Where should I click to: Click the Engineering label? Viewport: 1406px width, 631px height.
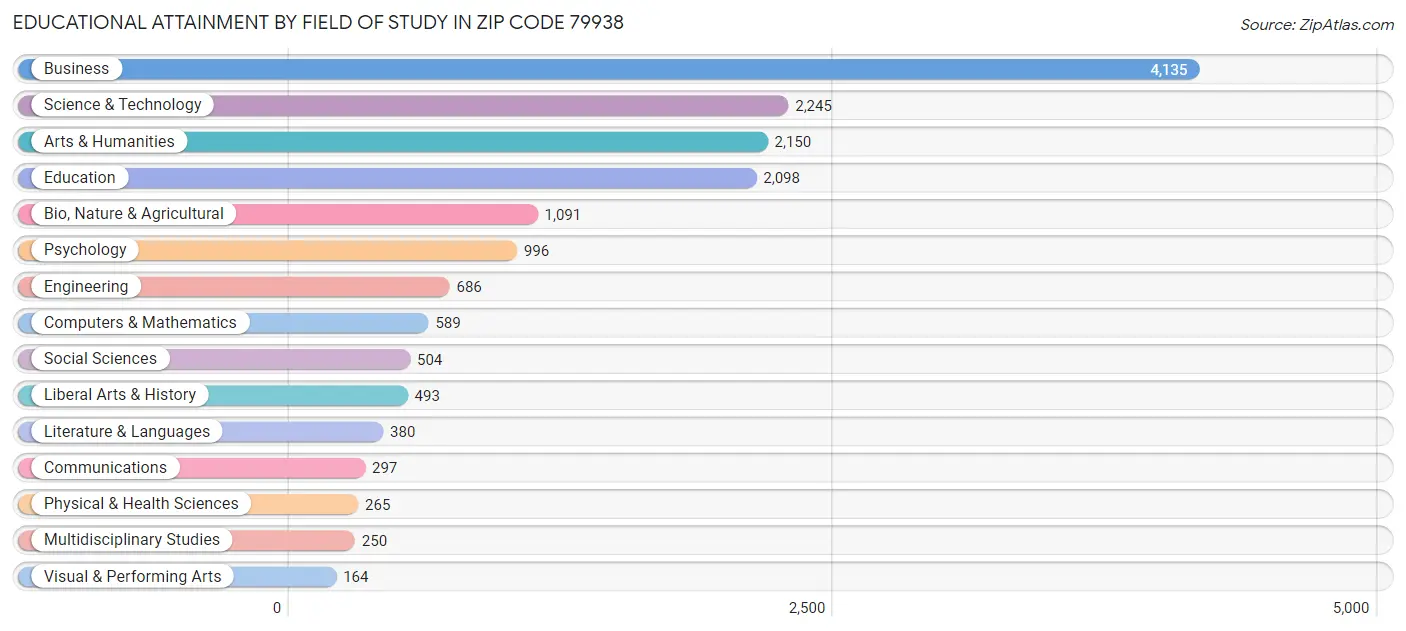(x=86, y=287)
